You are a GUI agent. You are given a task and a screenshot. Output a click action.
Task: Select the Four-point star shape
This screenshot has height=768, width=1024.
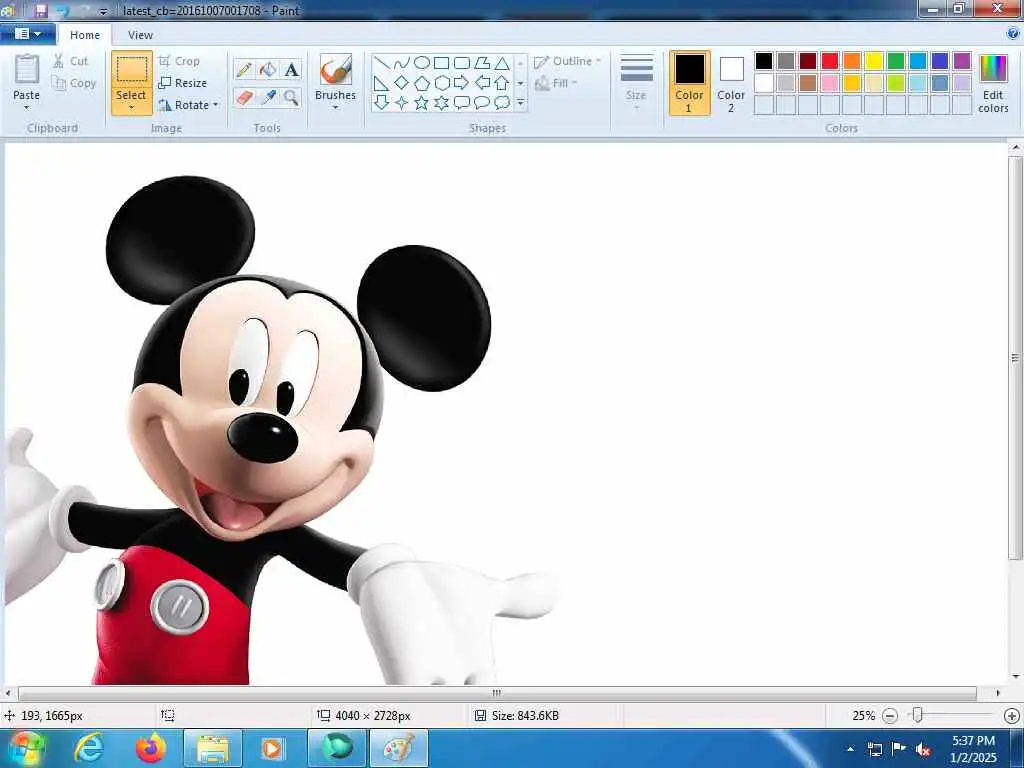point(402,103)
